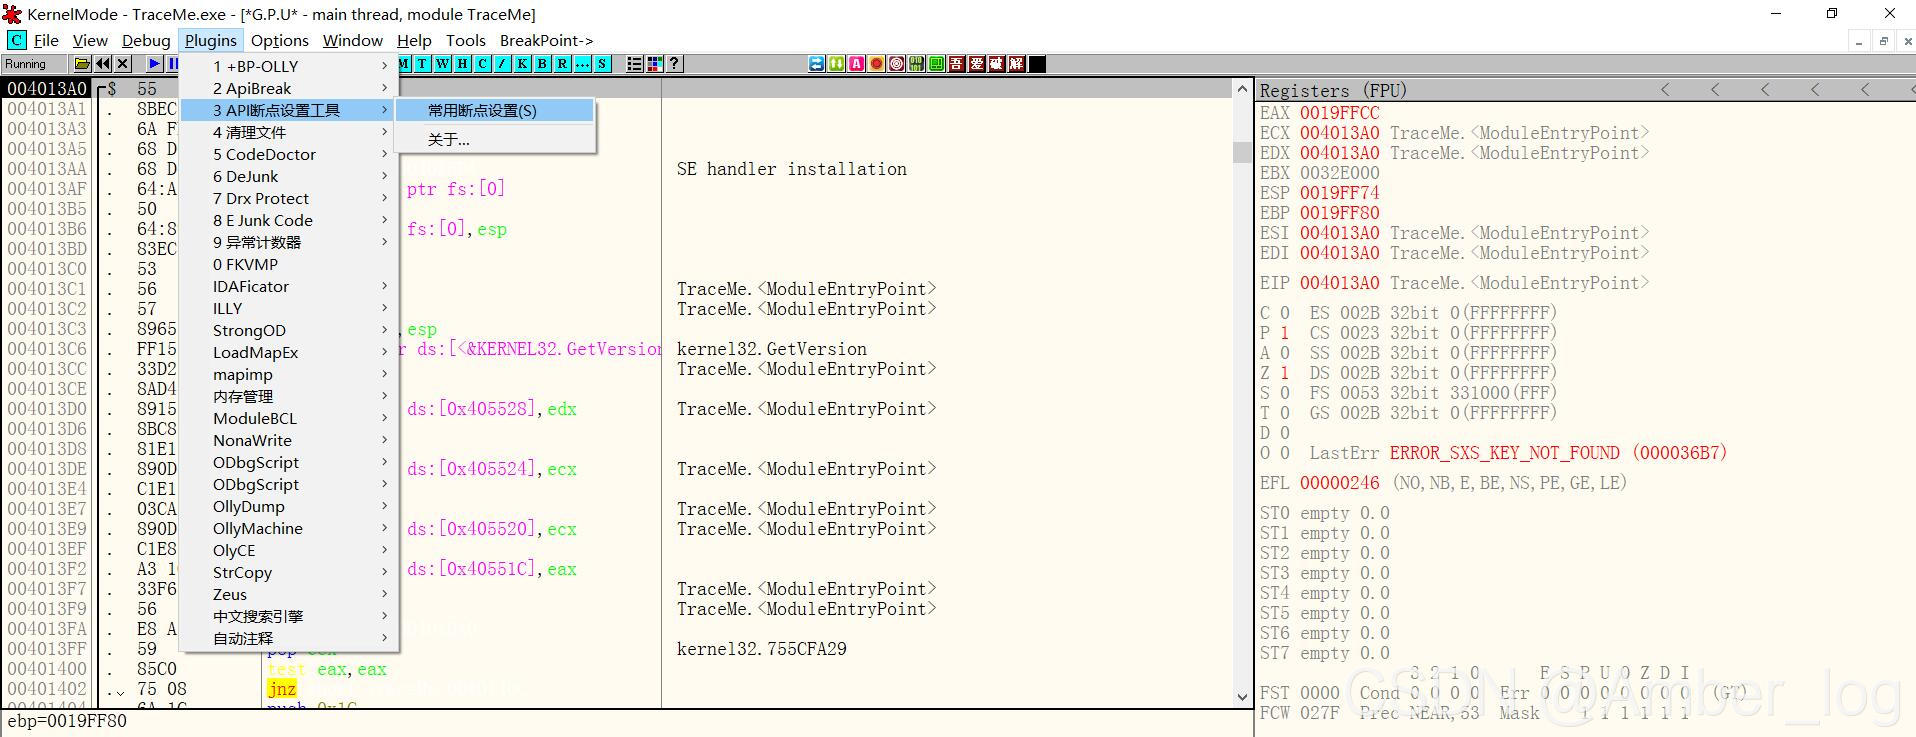Click disassembly scrollbar down arrow
The image size is (1916, 737).
tap(1243, 697)
